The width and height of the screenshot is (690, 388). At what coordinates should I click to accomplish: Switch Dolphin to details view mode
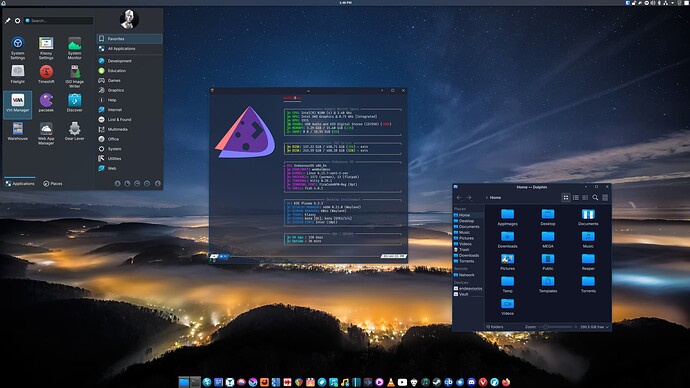tap(585, 198)
